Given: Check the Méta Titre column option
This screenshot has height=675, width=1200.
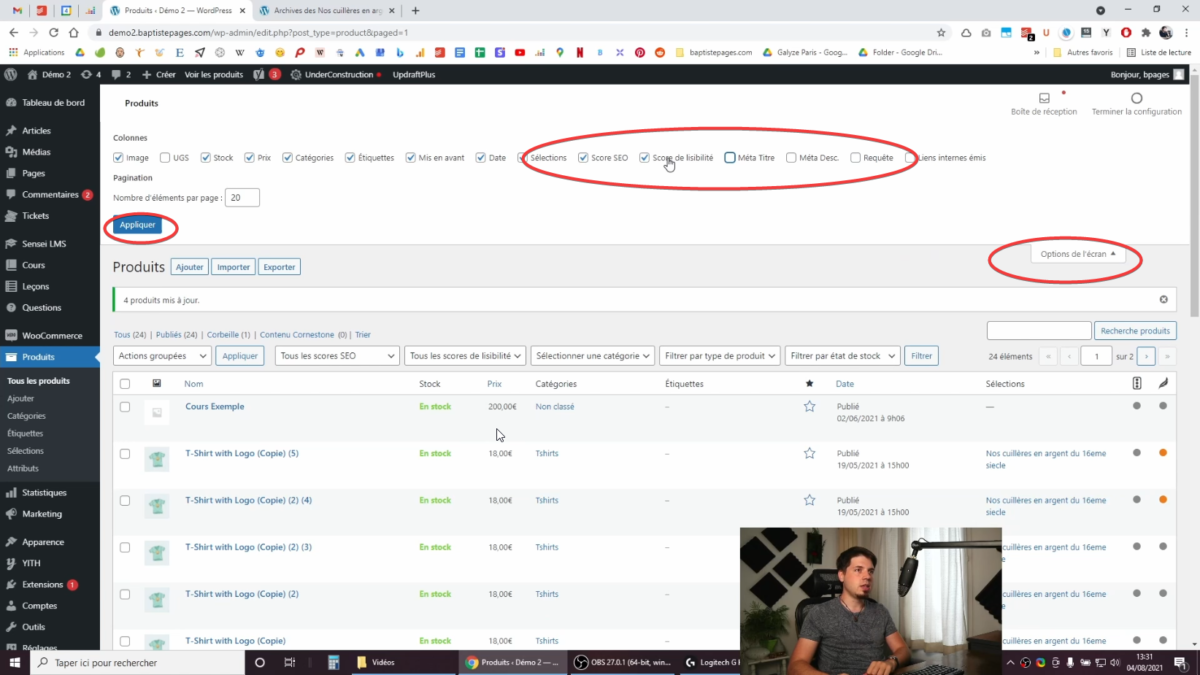Looking at the screenshot, I should (730, 158).
